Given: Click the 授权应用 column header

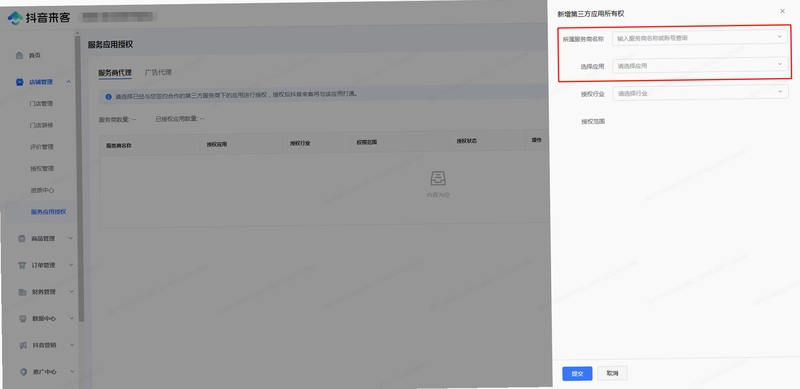Looking at the screenshot, I should 217,144.
